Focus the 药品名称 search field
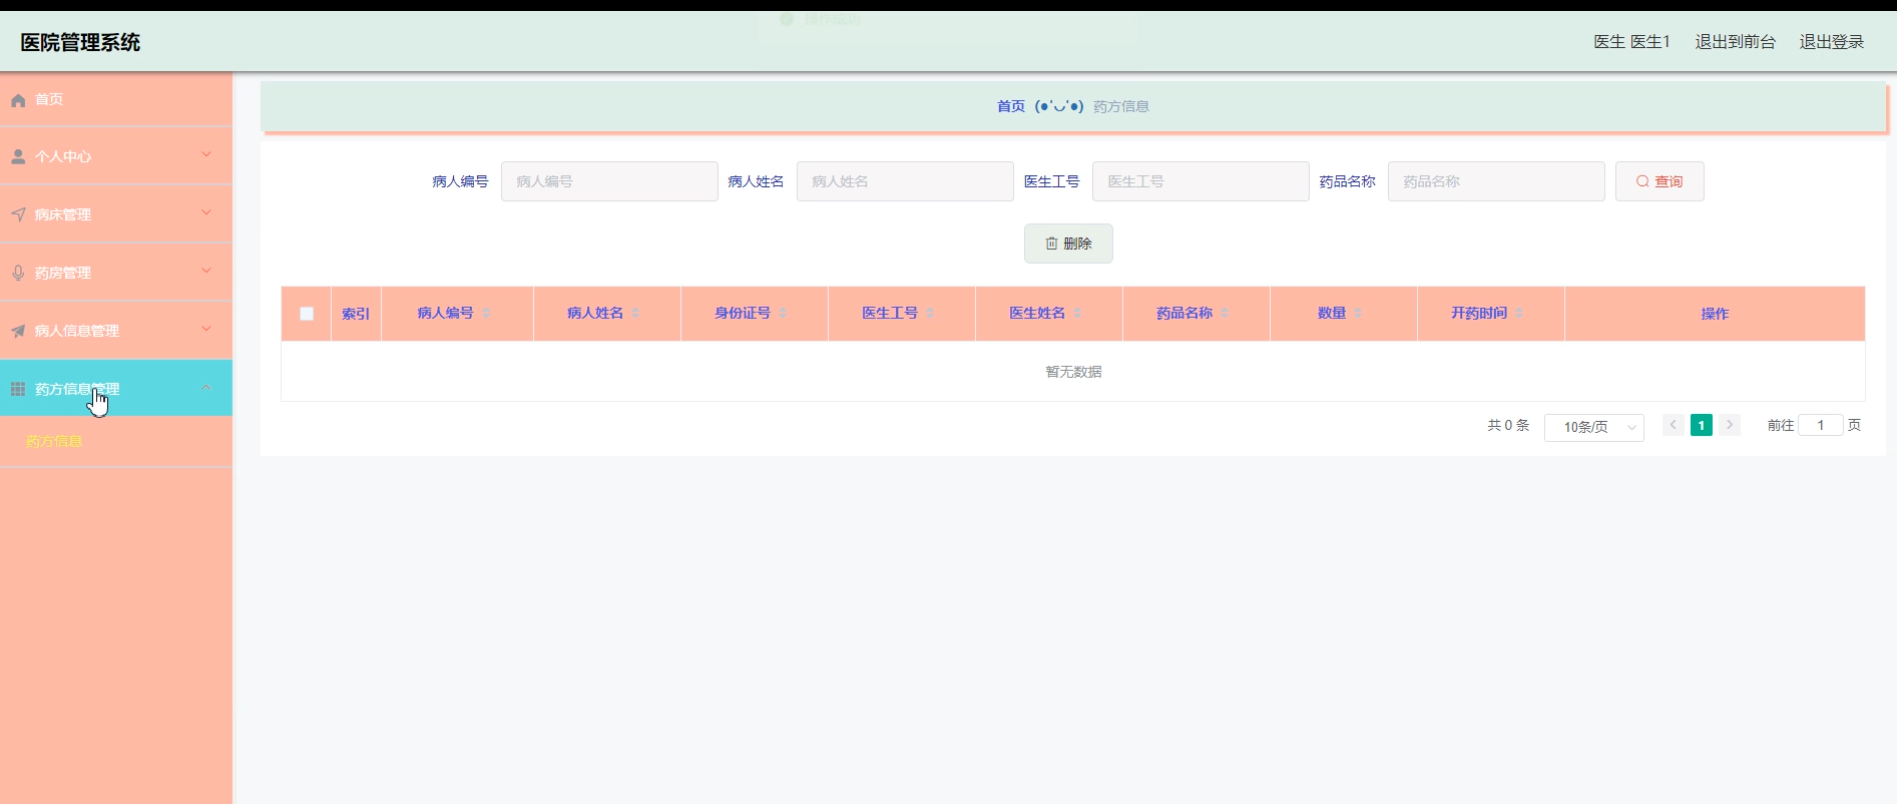 pos(1496,181)
